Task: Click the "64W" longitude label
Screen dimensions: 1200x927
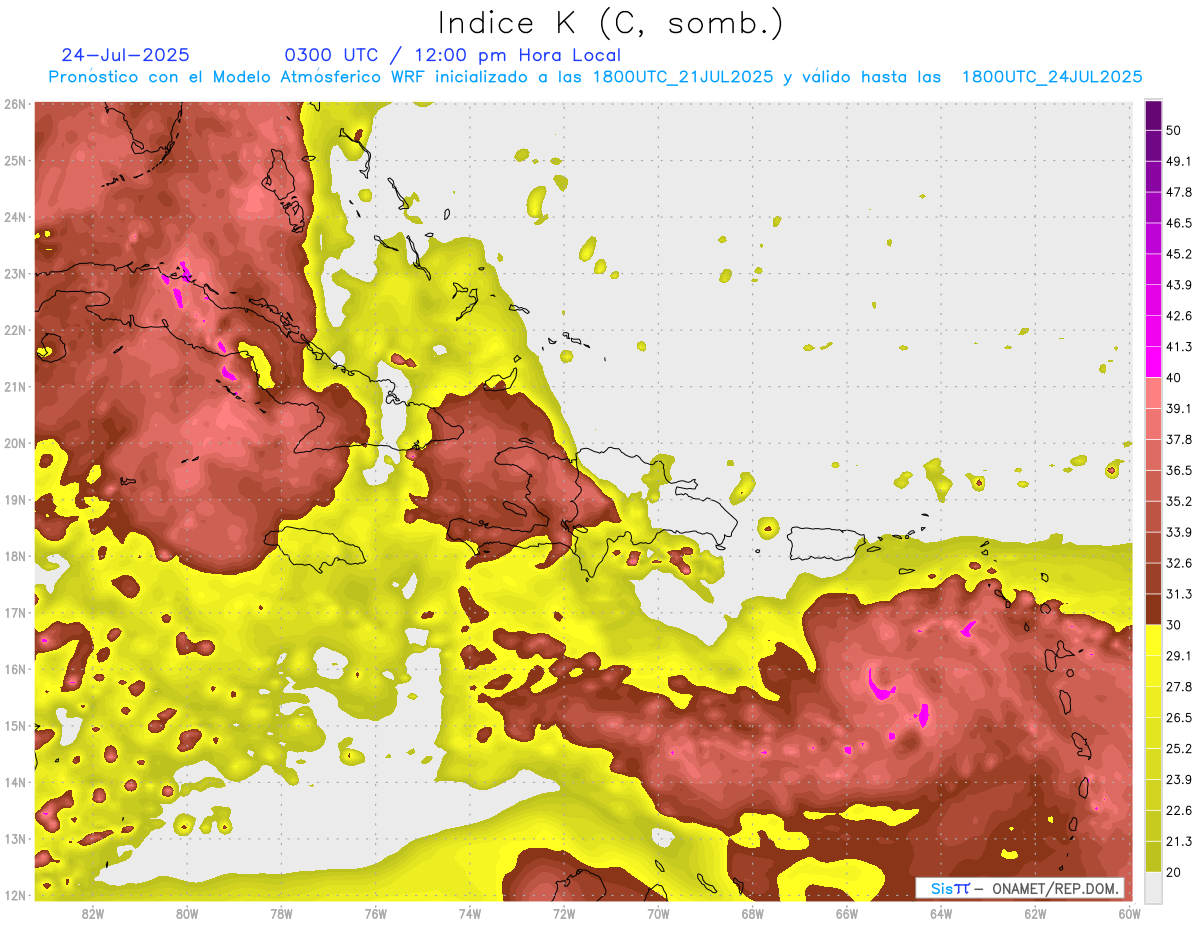Action: 941,914
